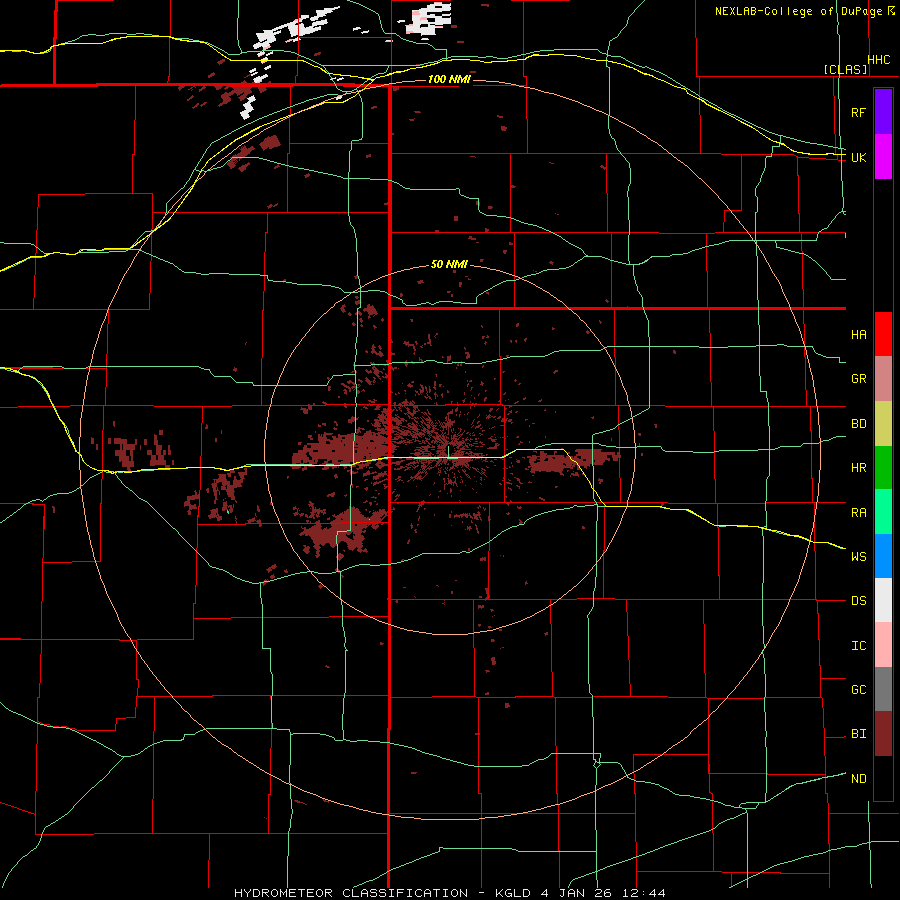Click the HA legend label
900x900 pixels.
[x=858, y=334]
